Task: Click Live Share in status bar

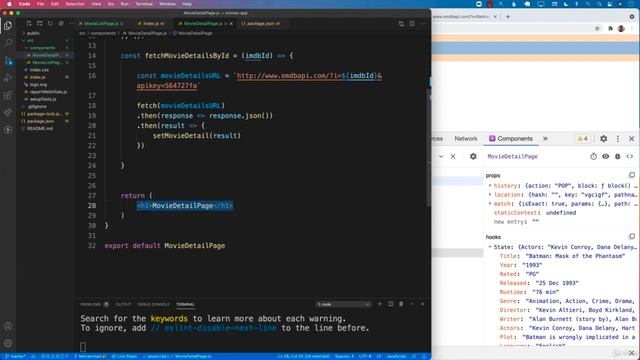Action: (x=125, y=356)
